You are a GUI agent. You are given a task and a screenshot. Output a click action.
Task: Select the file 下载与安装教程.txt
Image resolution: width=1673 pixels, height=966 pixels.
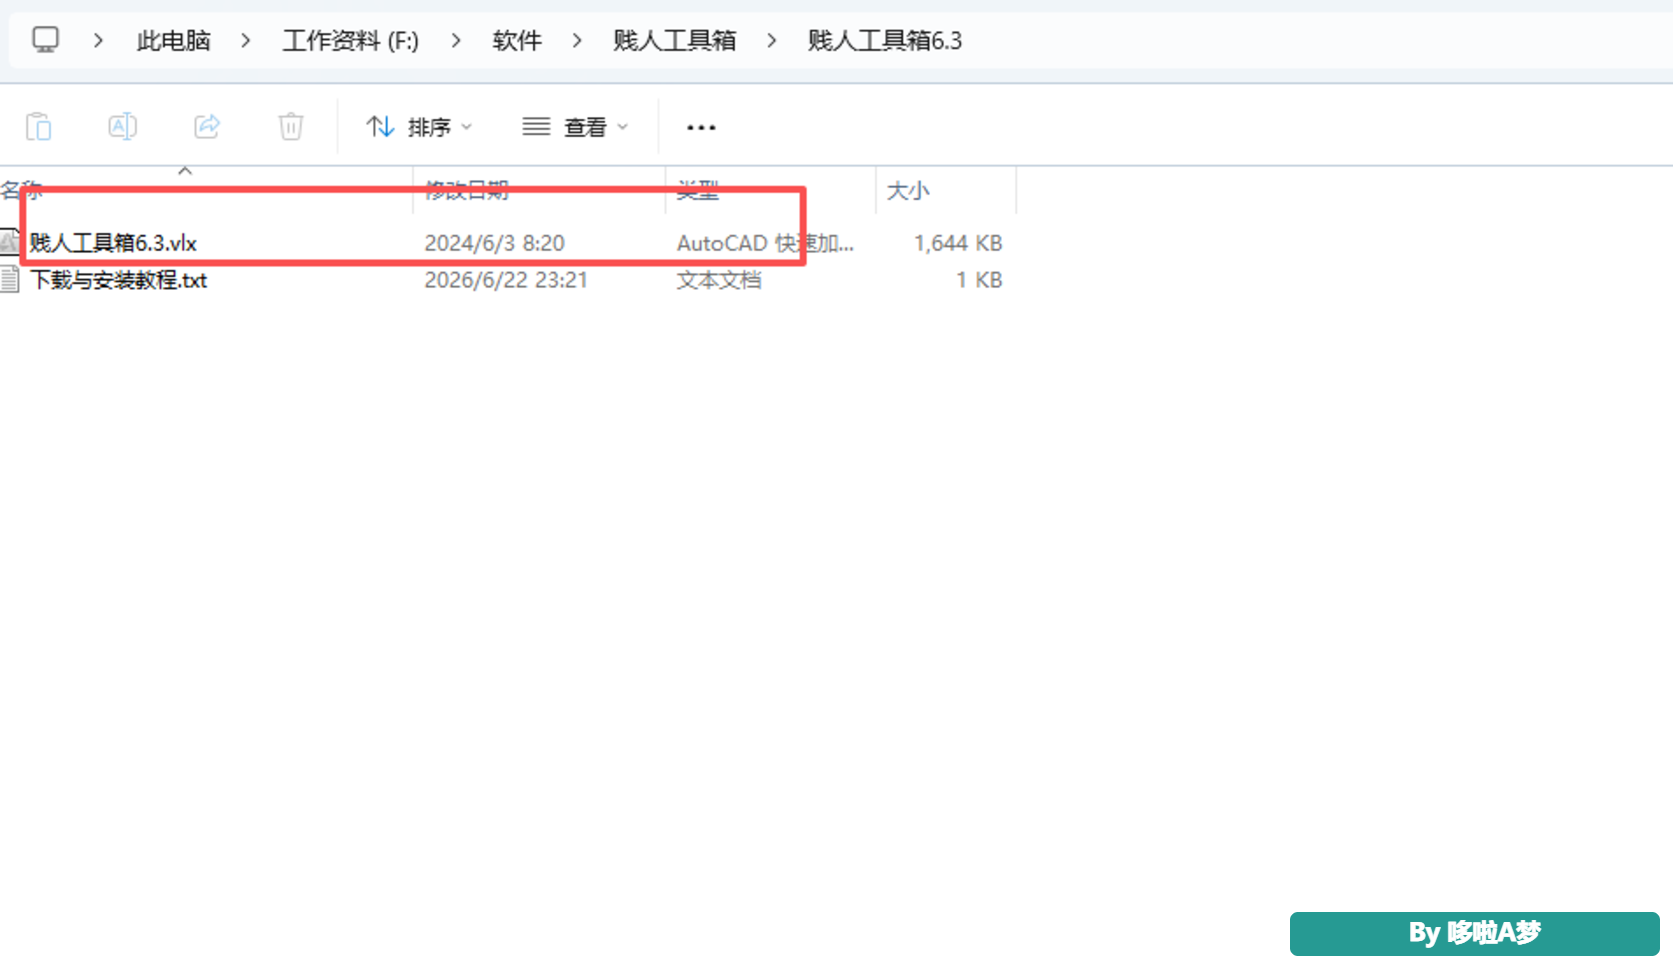(118, 280)
